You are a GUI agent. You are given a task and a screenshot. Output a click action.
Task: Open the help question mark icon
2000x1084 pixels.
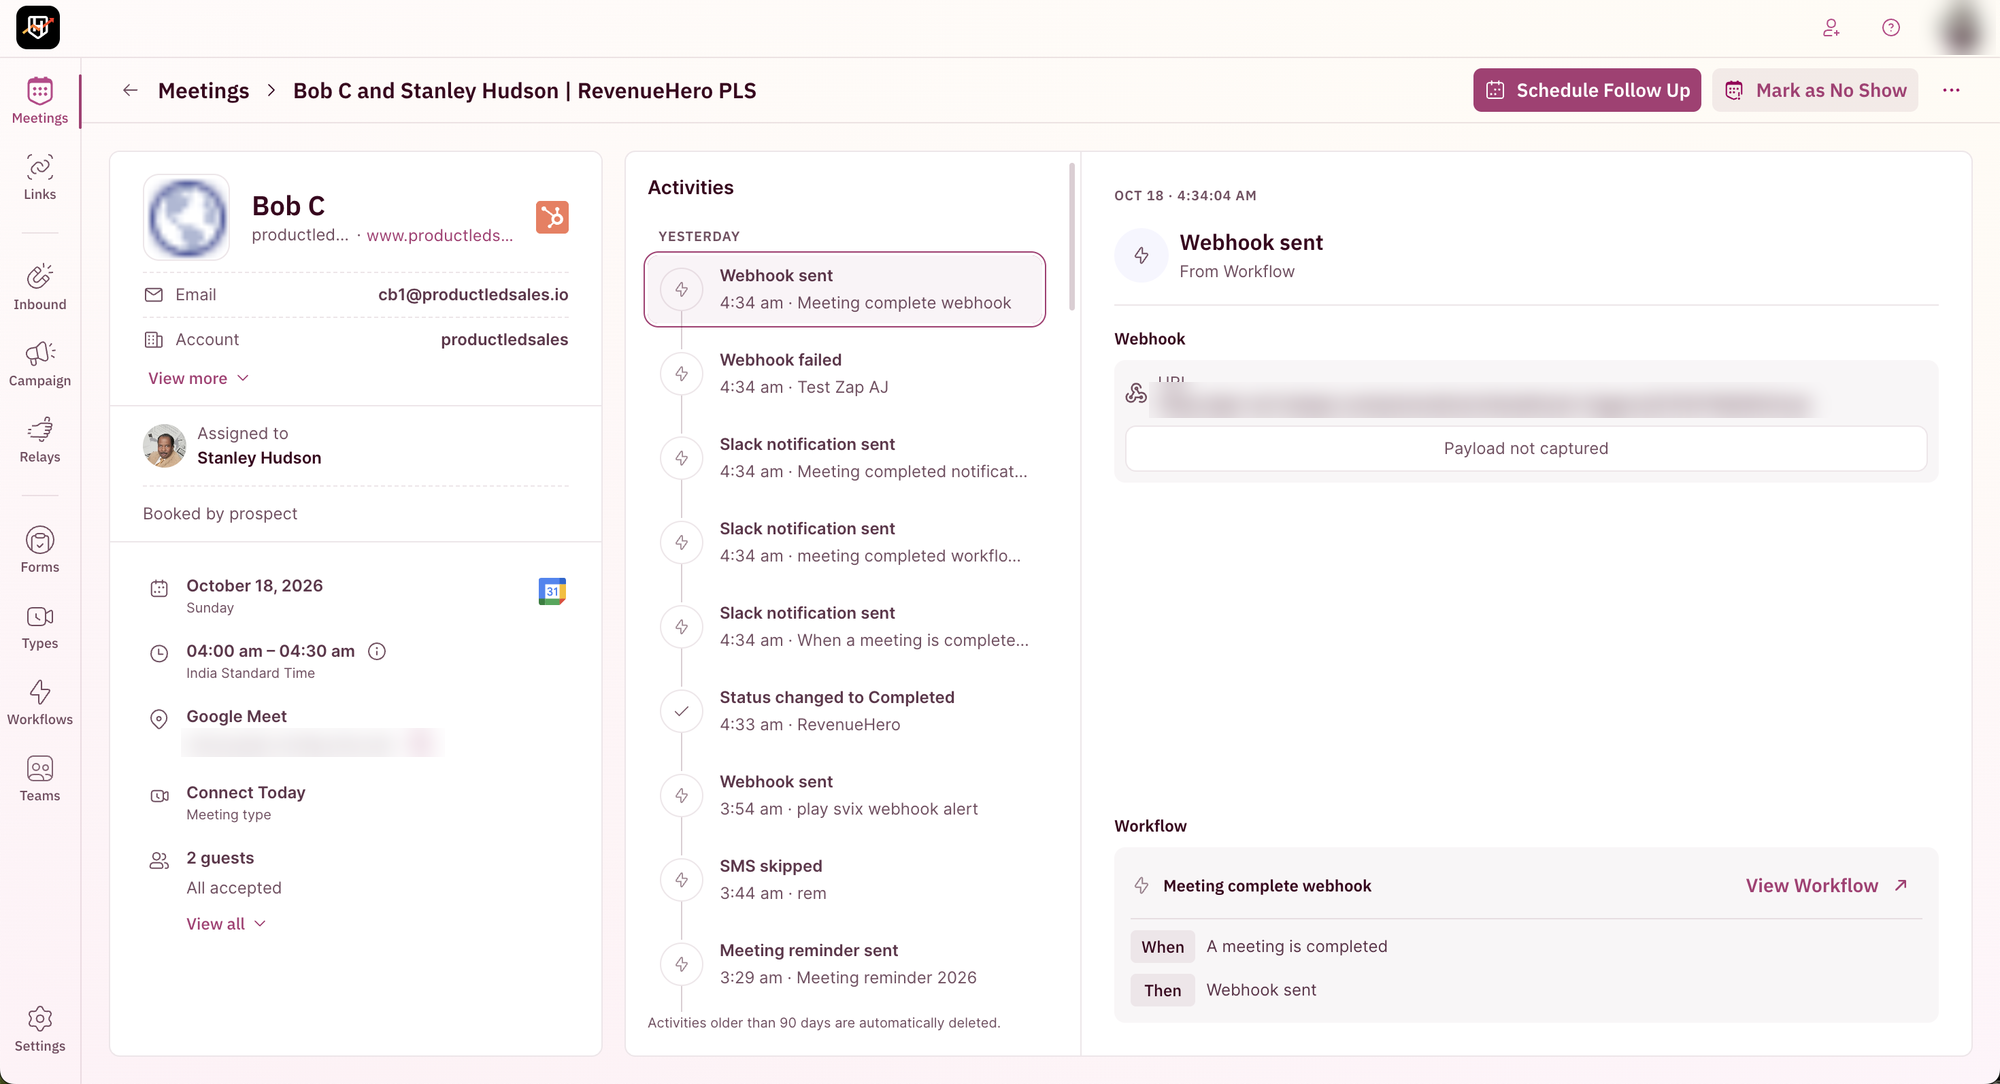[1891, 28]
